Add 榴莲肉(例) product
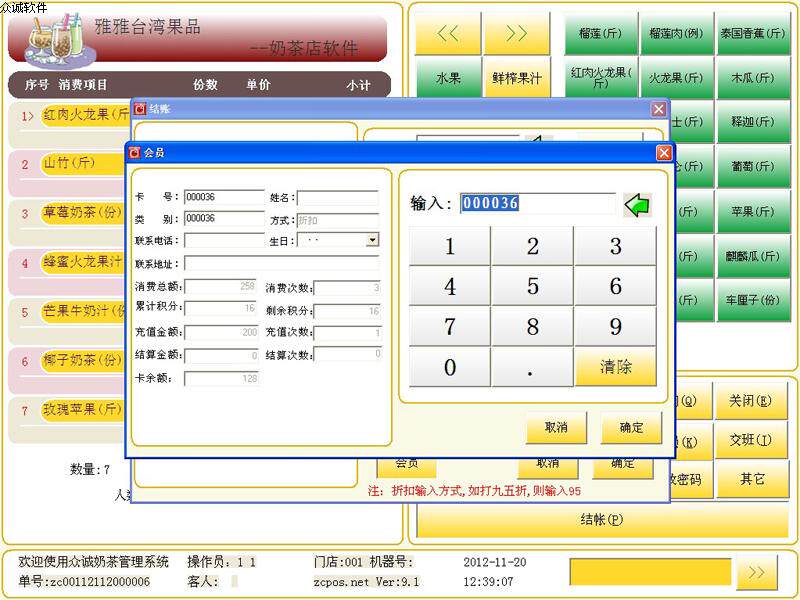 (x=676, y=34)
